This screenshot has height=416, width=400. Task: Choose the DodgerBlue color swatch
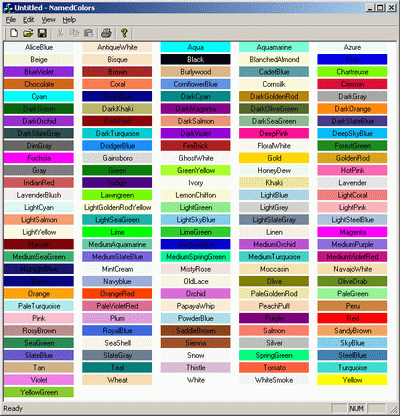tap(117, 146)
